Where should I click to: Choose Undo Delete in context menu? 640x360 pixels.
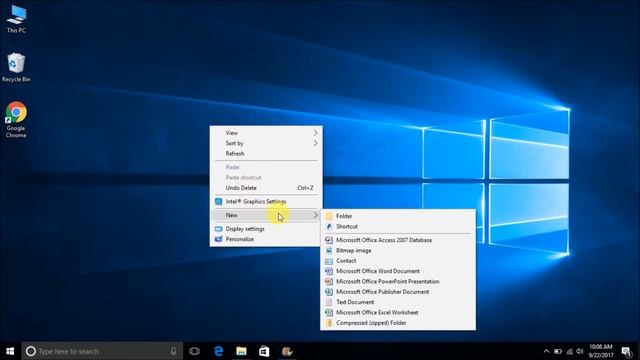click(x=266, y=188)
